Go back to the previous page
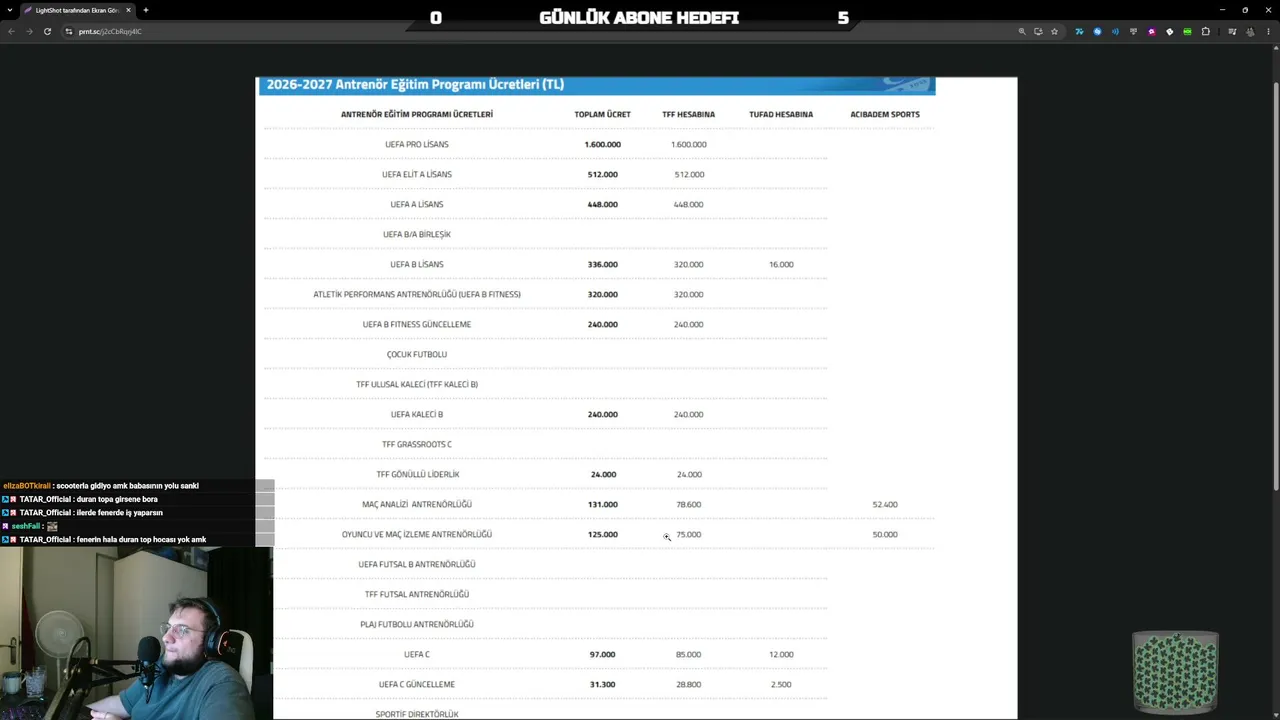 (x=12, y=31)
